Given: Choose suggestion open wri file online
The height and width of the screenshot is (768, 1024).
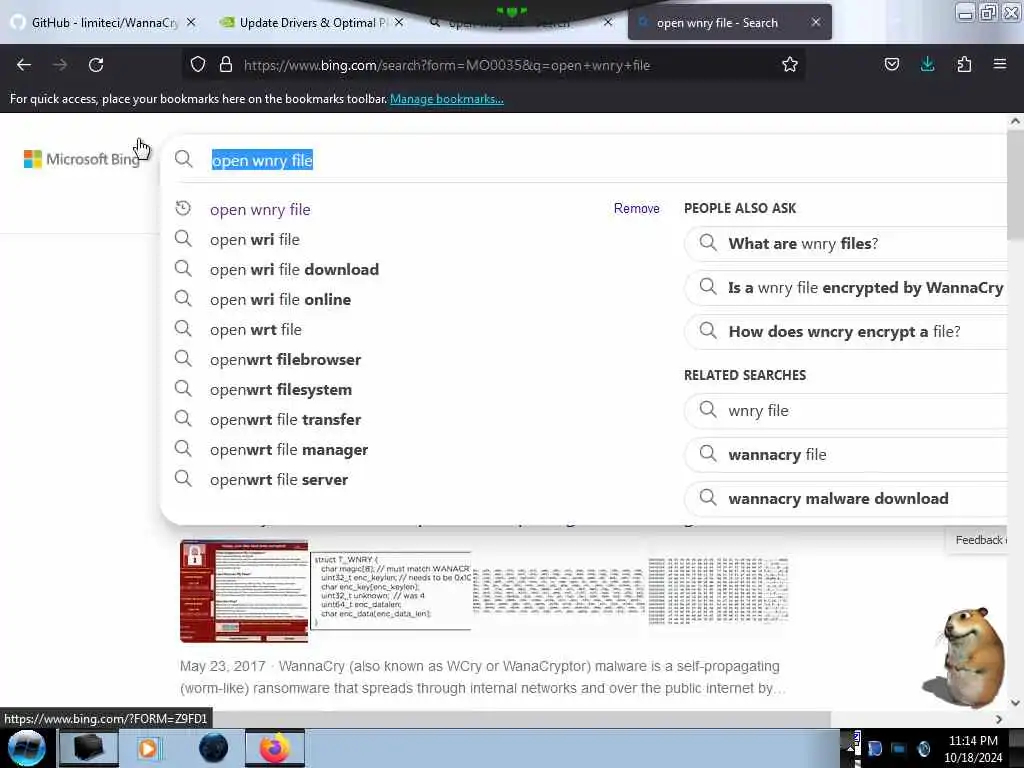Looking at the screenshot, I should click(280, 300).
